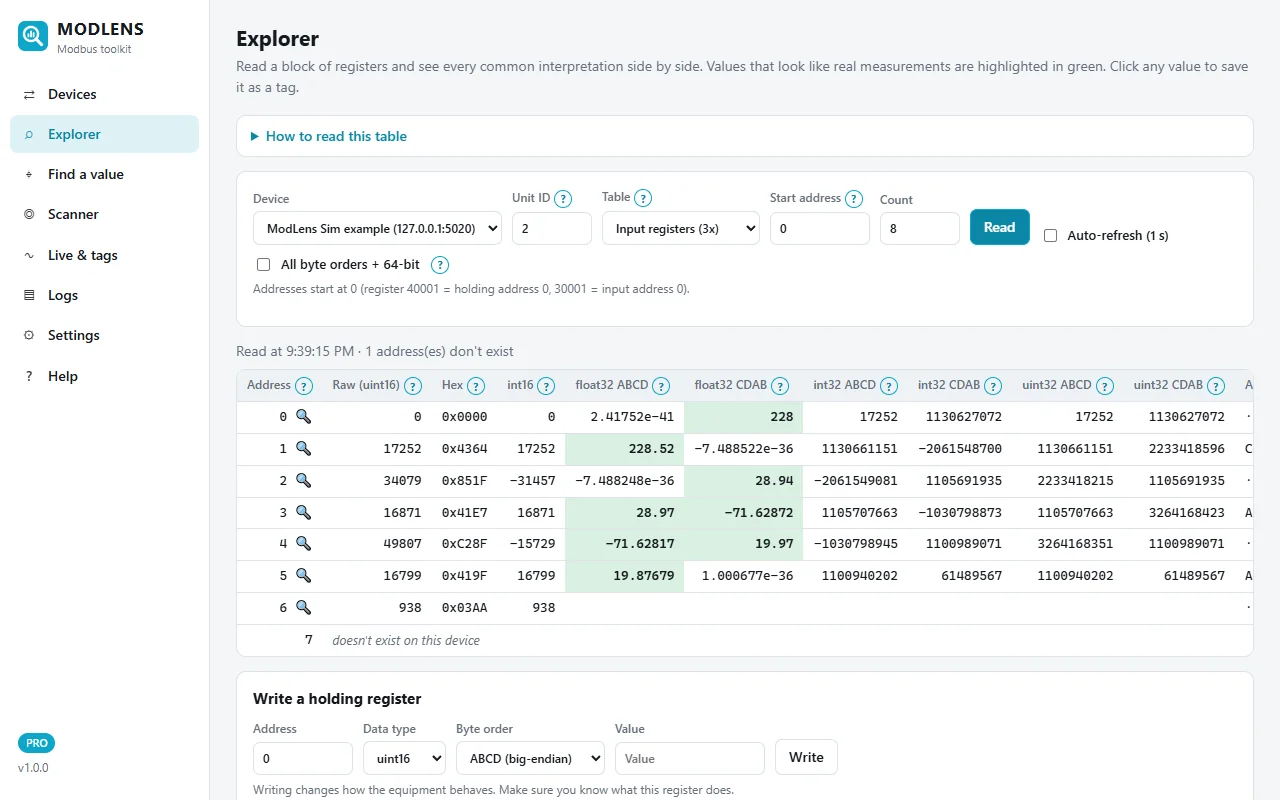Click help icon in float32 ABCD header
The image size is (1280, 800).
(x=661, y=386)
